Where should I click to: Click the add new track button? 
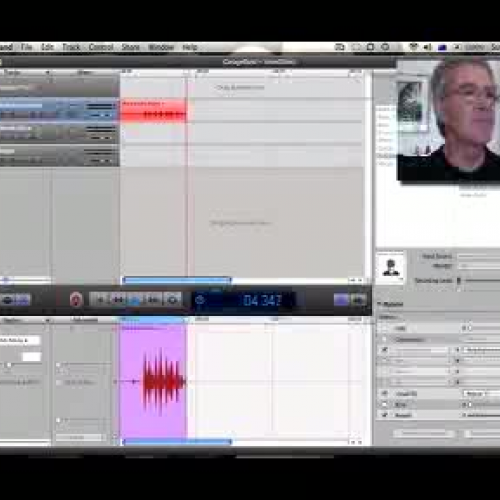(7, 300)
